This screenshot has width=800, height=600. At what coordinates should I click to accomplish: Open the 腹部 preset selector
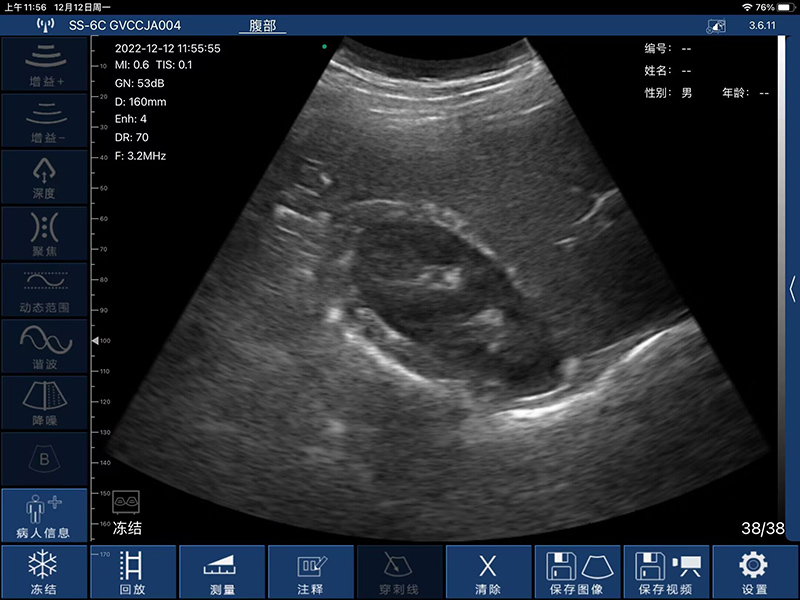click(x=262, y=26)
